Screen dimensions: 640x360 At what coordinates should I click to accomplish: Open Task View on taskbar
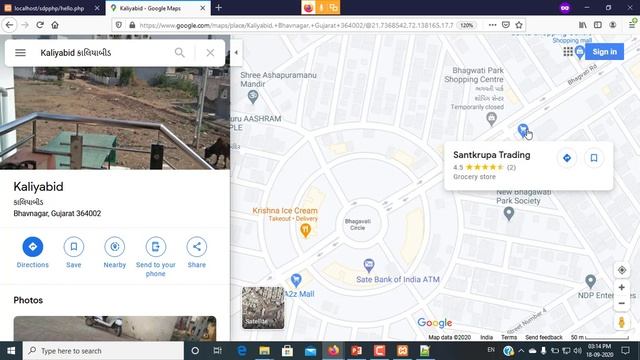tap(218, 351)
